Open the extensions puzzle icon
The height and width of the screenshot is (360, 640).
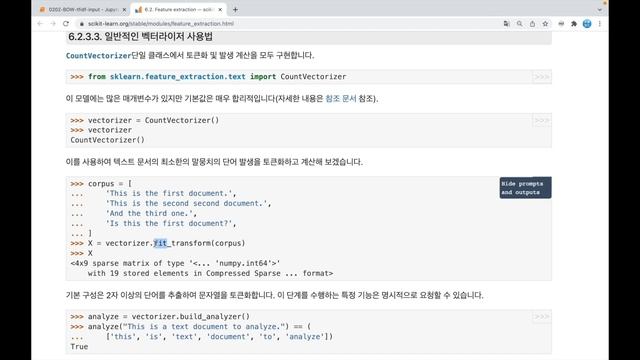pyautogui.click(x=574, y=24)
